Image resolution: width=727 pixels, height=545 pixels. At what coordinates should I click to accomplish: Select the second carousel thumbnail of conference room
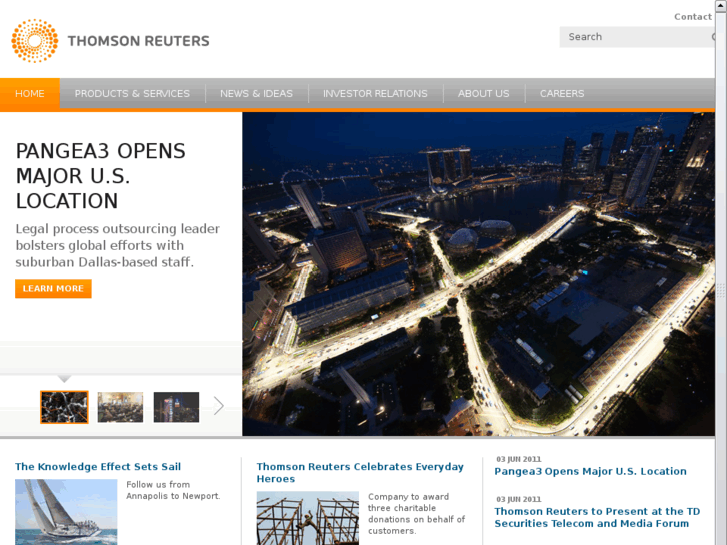(x=120, y=407)
